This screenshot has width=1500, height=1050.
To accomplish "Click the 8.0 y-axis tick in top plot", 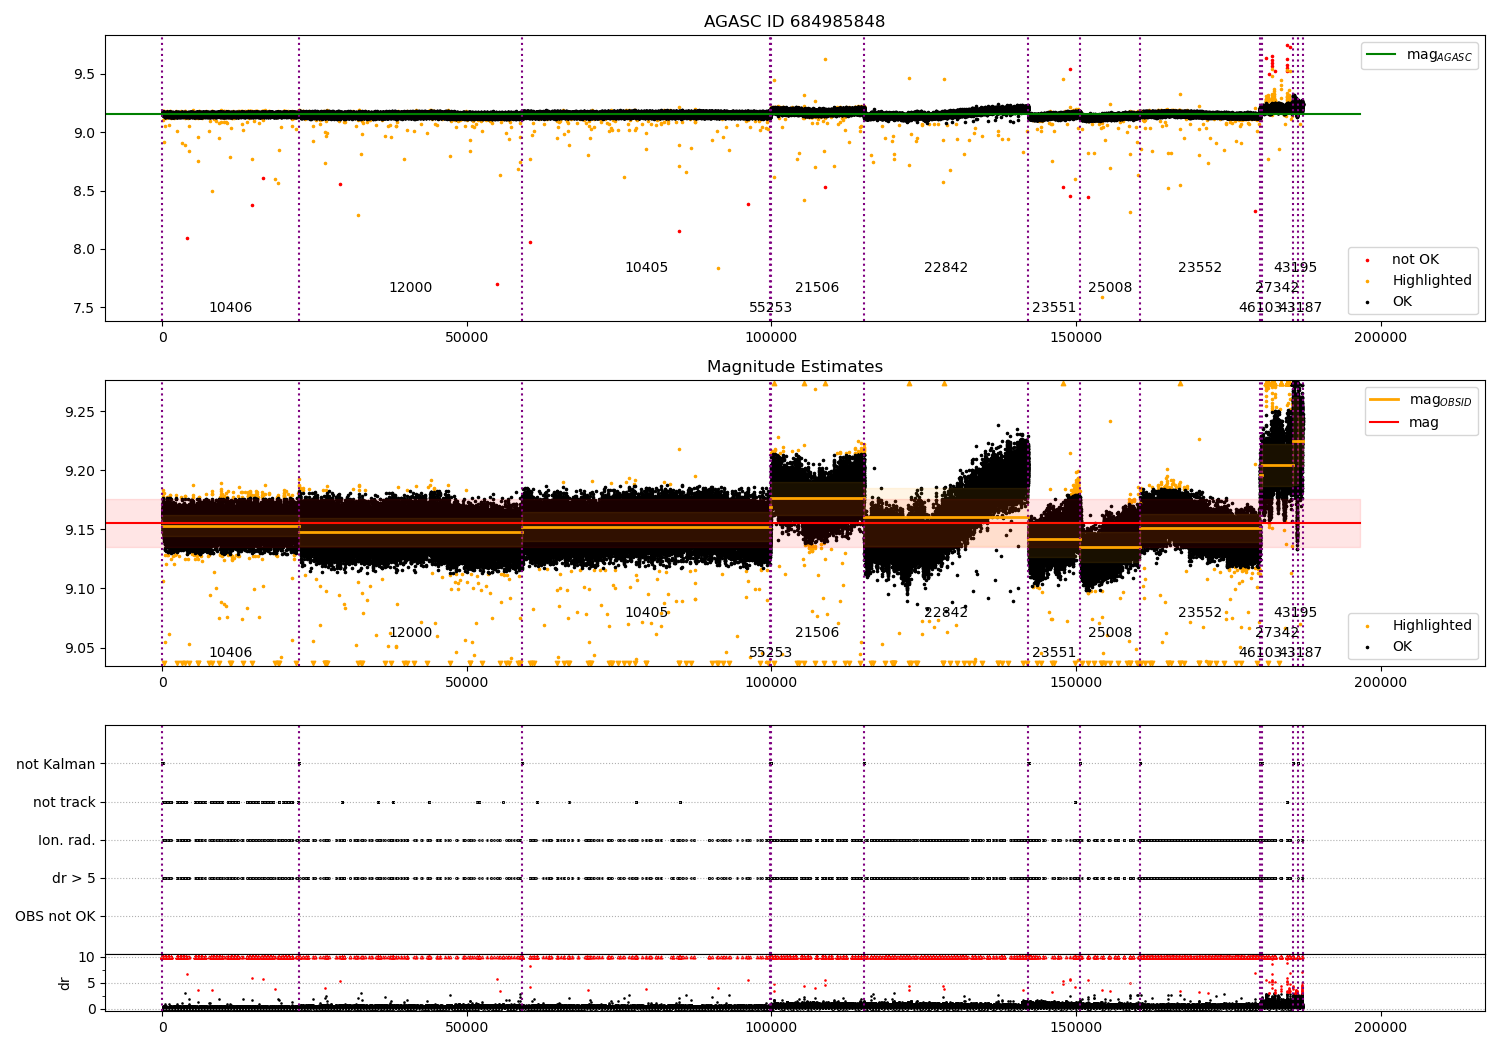I will [x=83, y=250].
